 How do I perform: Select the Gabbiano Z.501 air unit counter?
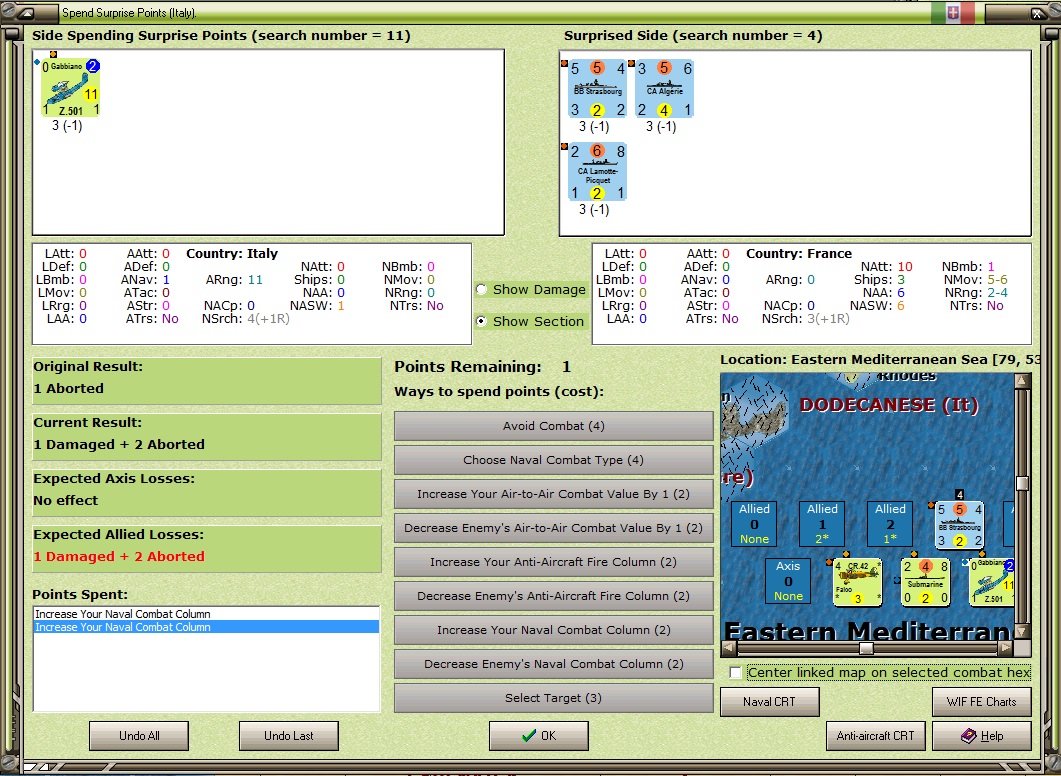tap(70, 88)
